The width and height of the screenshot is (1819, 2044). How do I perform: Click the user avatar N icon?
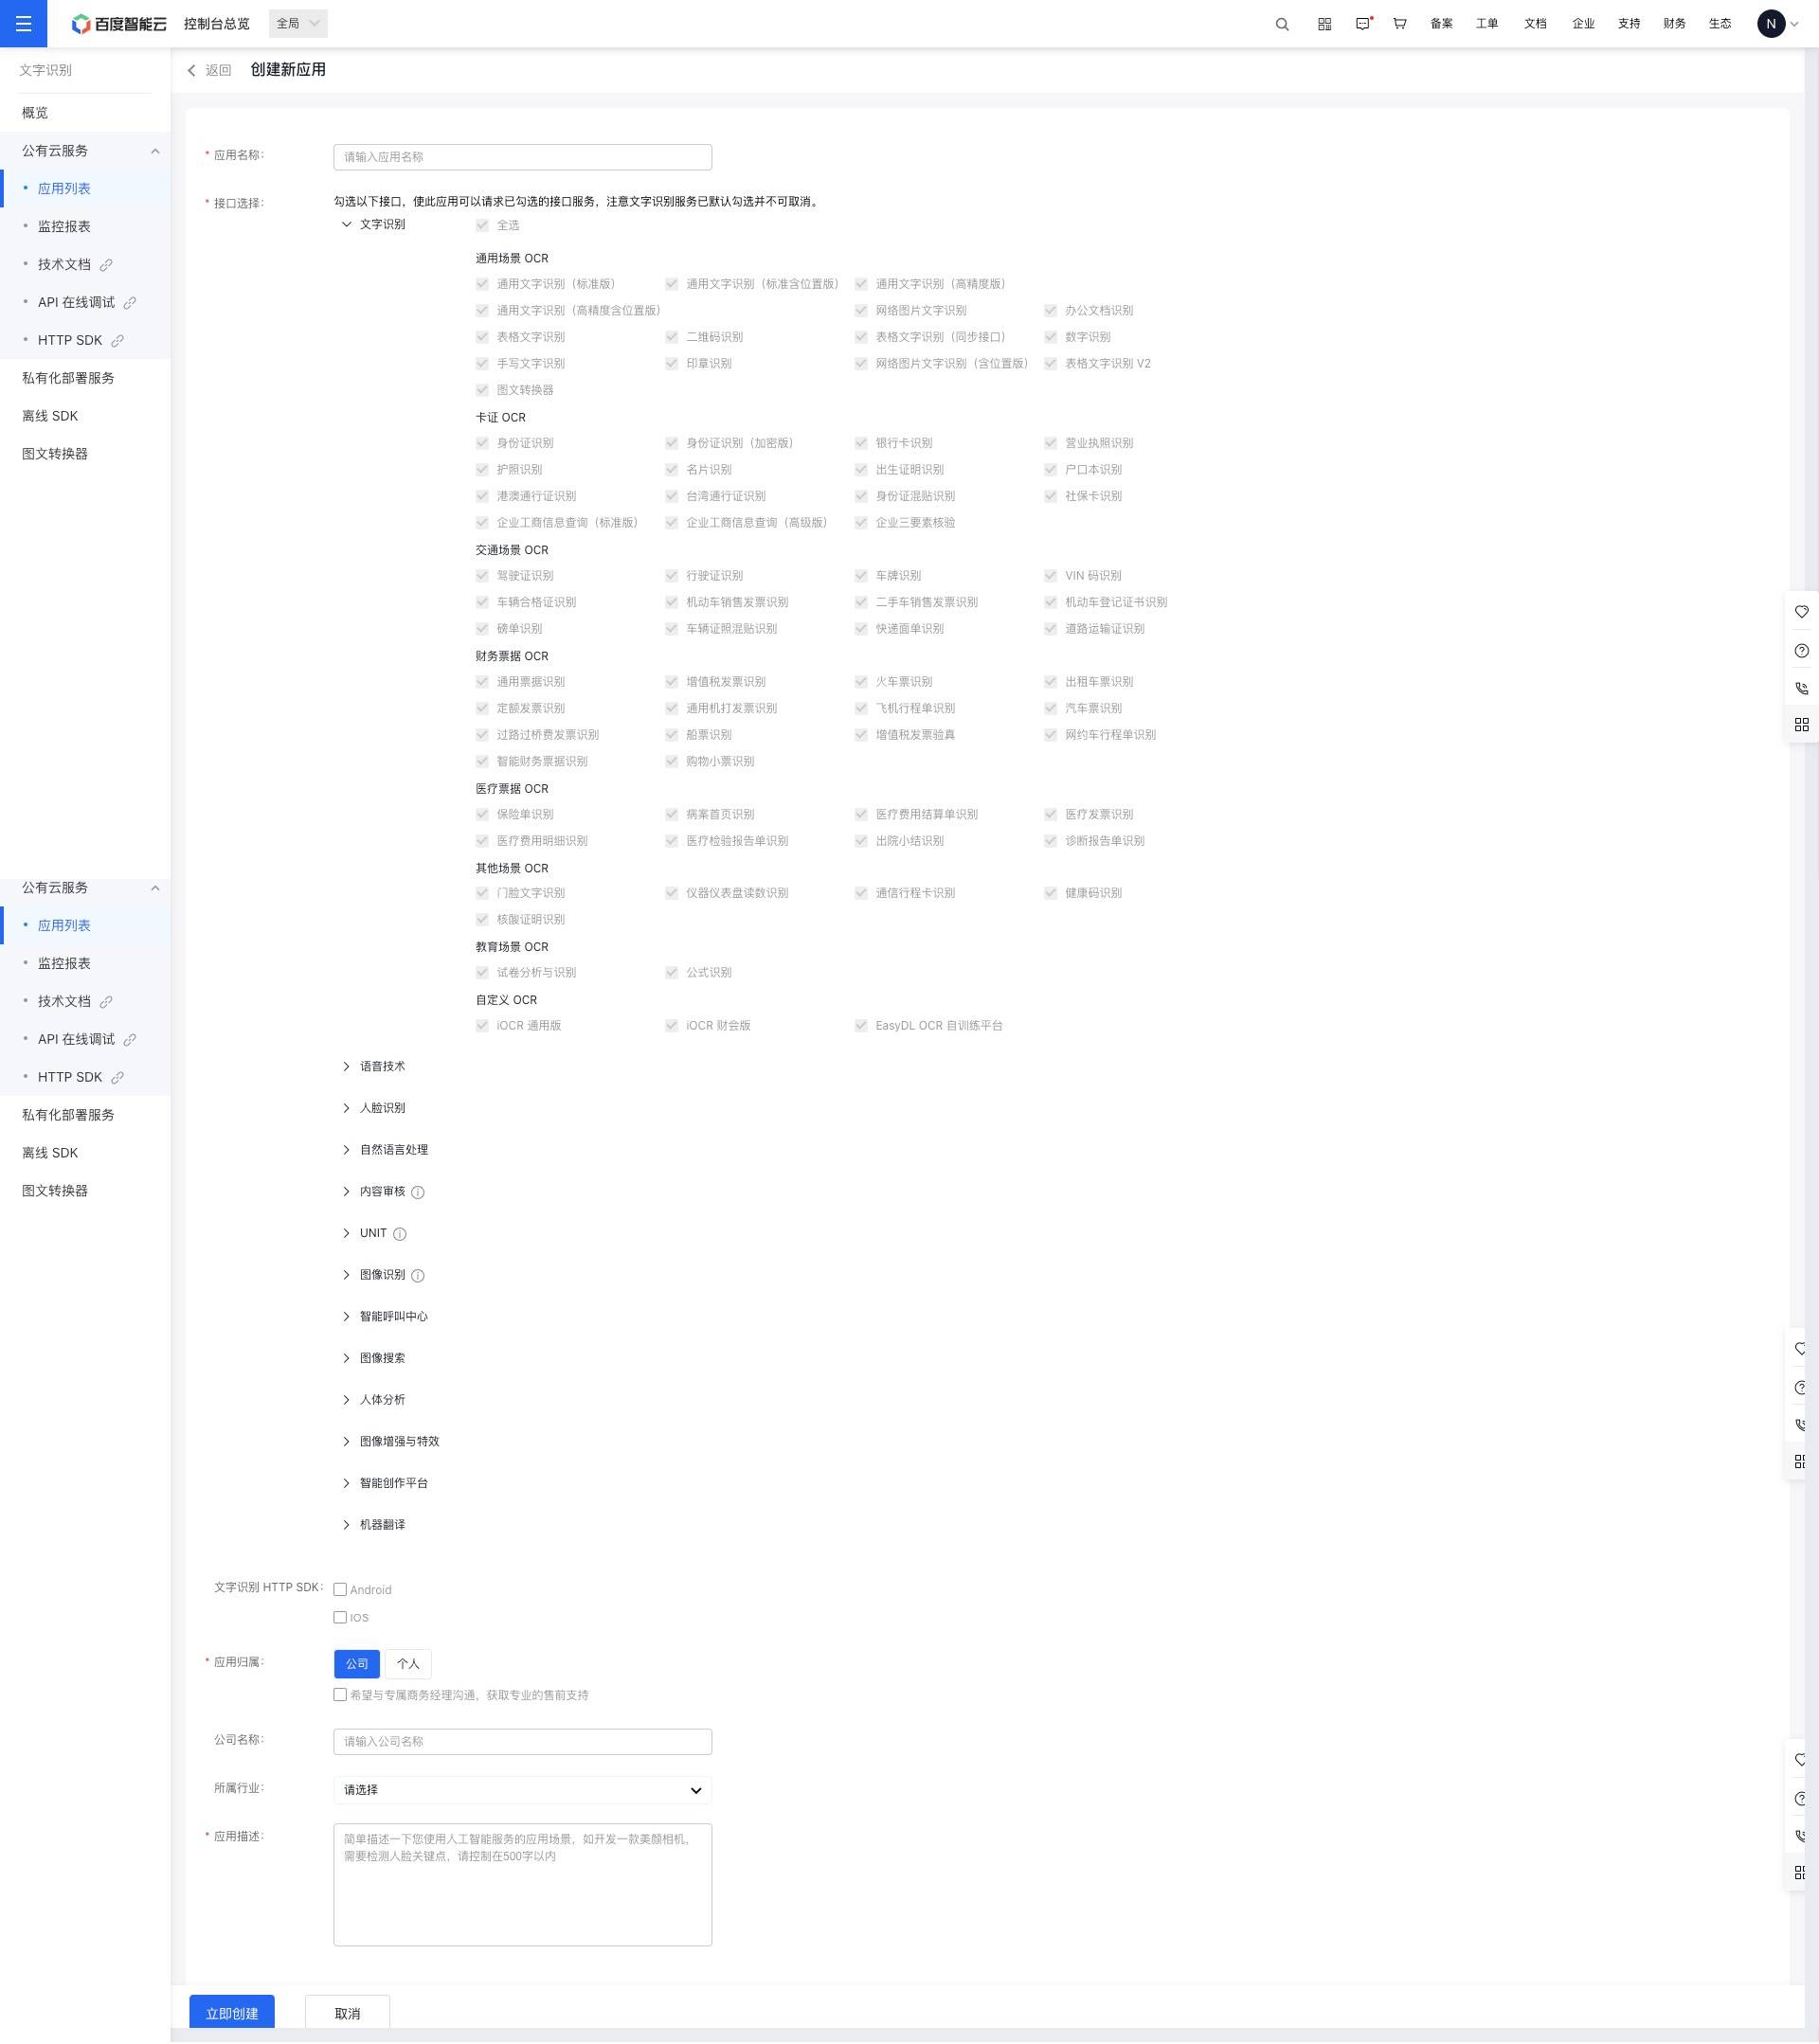1770,24
